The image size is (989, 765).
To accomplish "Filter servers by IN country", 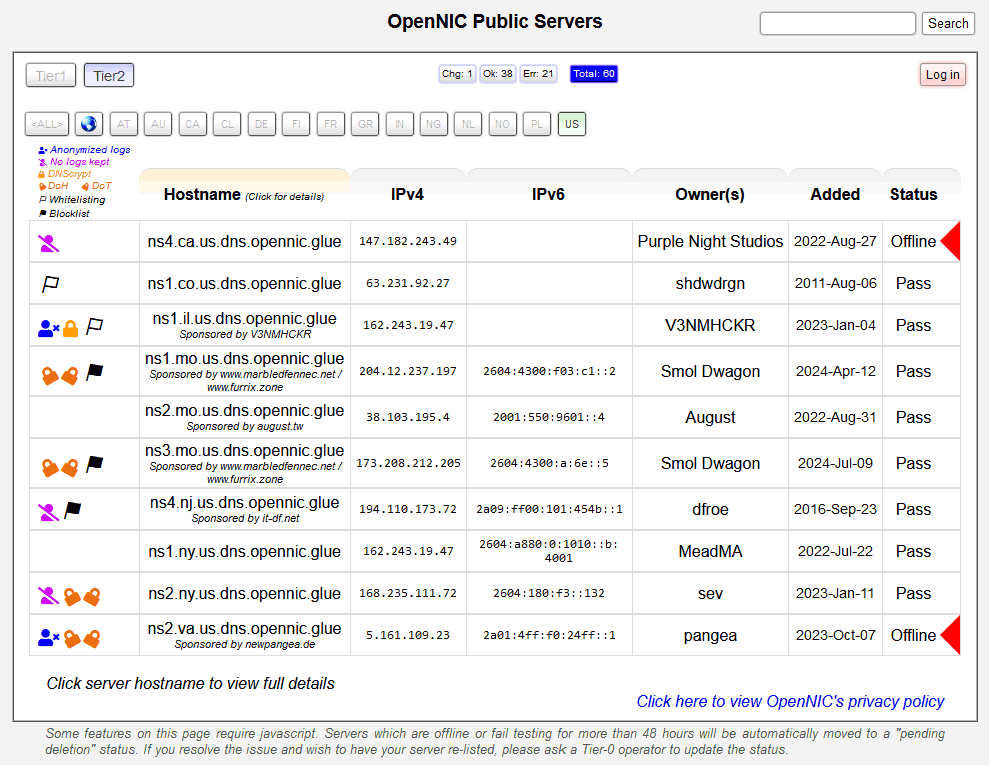I will pyautogui.click(x=399, y=124).
